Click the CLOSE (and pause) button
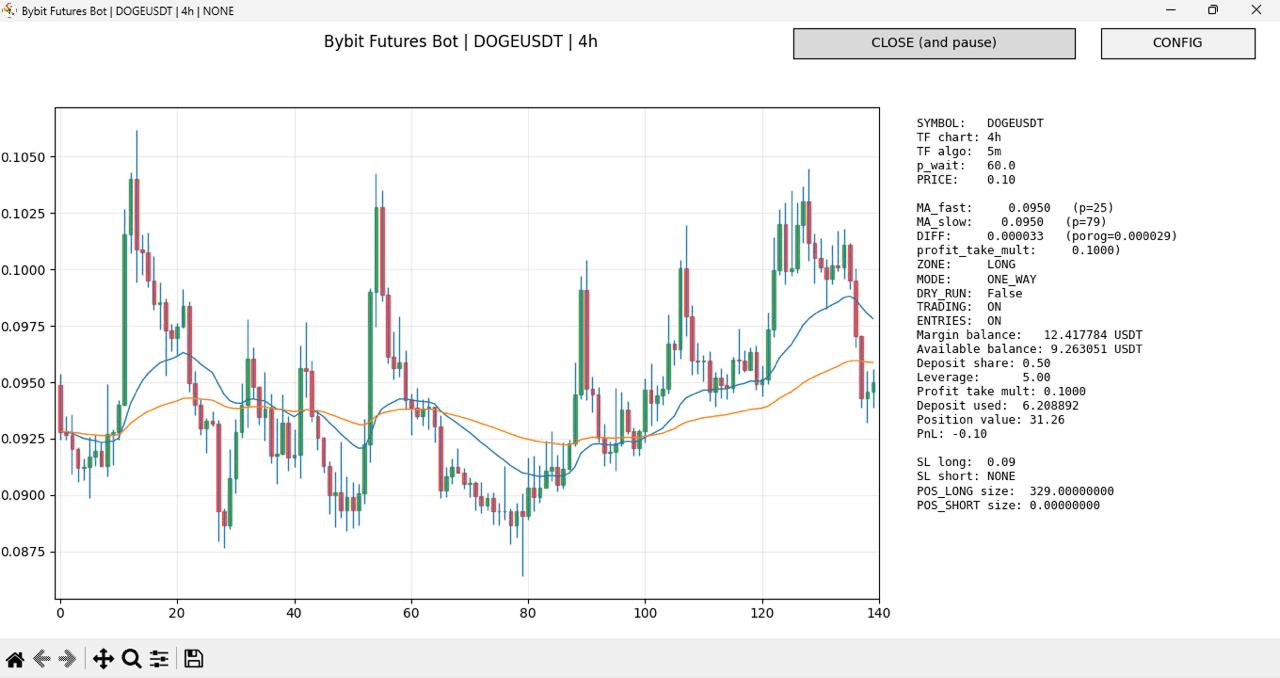The image size is (1280, 678). pos(934,43)
